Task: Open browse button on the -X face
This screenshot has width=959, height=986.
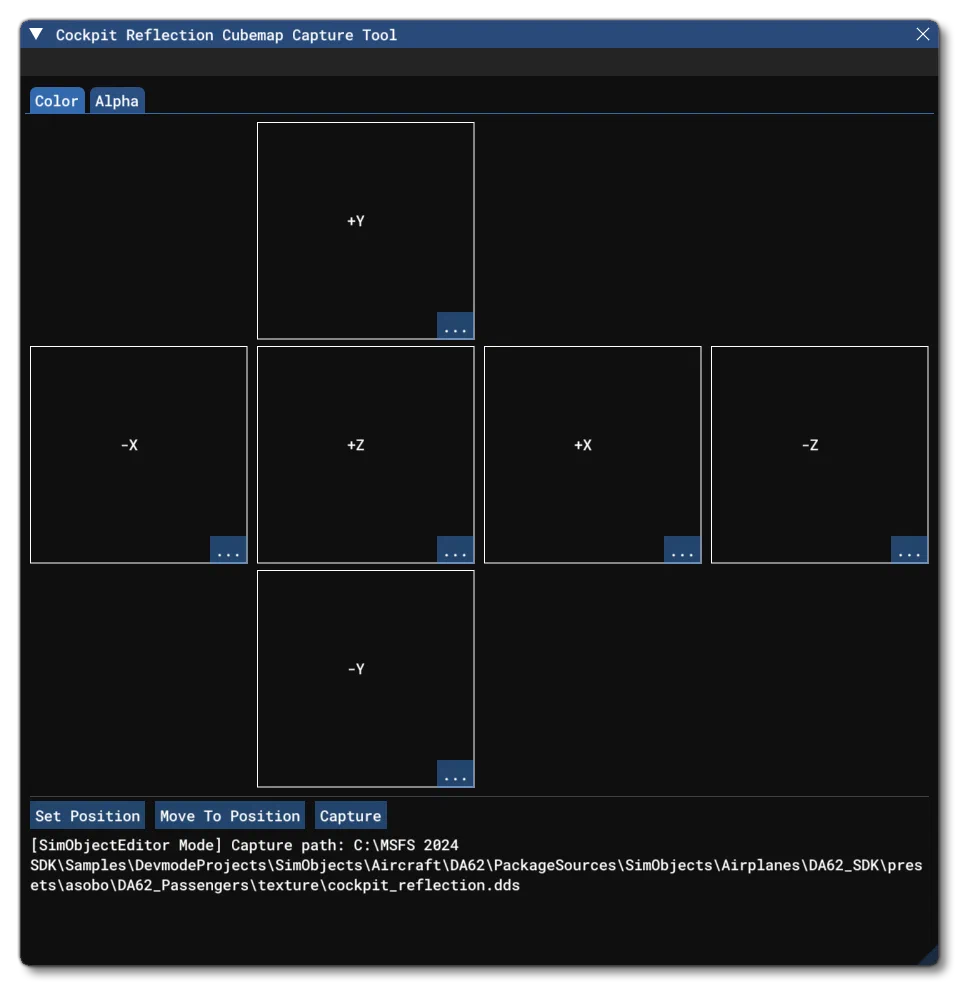Action: (x=228, y=549)
